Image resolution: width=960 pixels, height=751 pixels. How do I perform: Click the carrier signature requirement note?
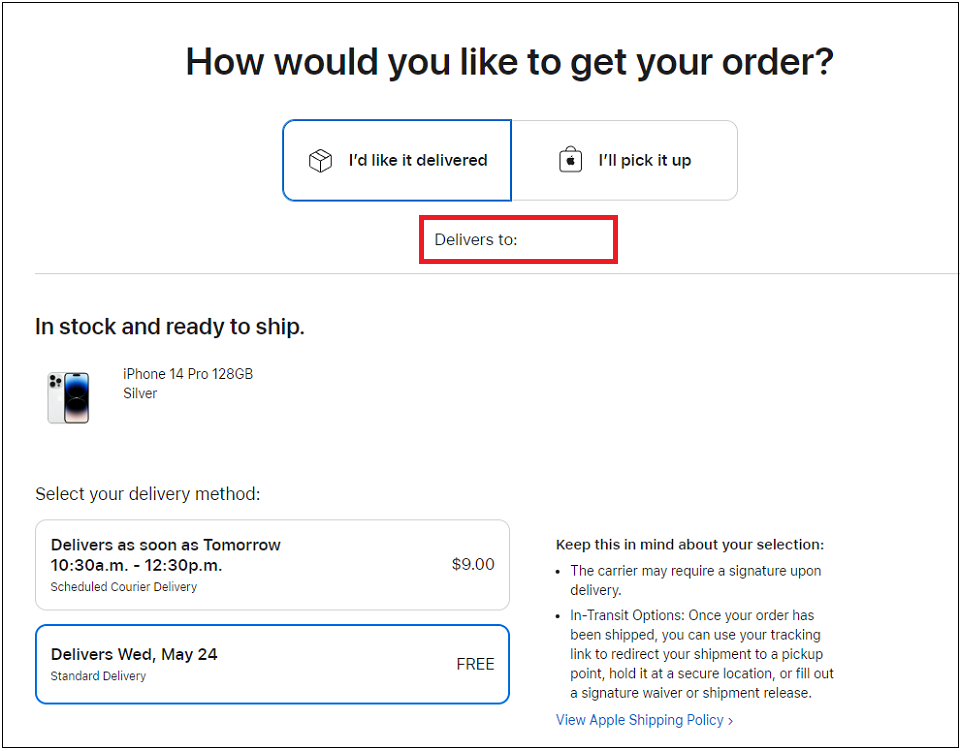point(695,579)
